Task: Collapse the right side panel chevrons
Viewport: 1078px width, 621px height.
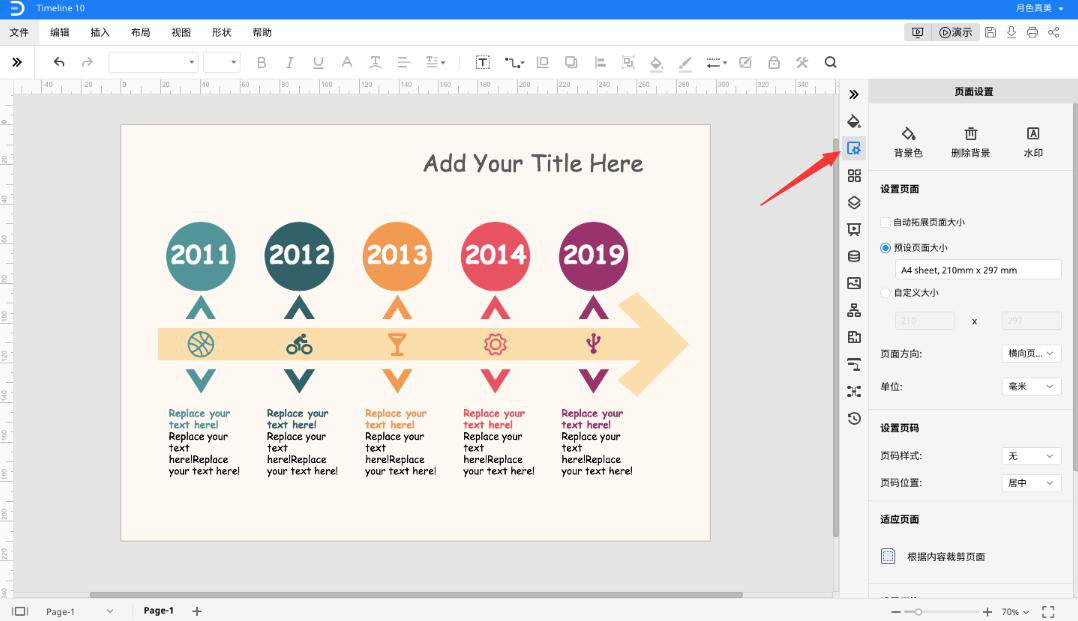Action: click(854, 94)
